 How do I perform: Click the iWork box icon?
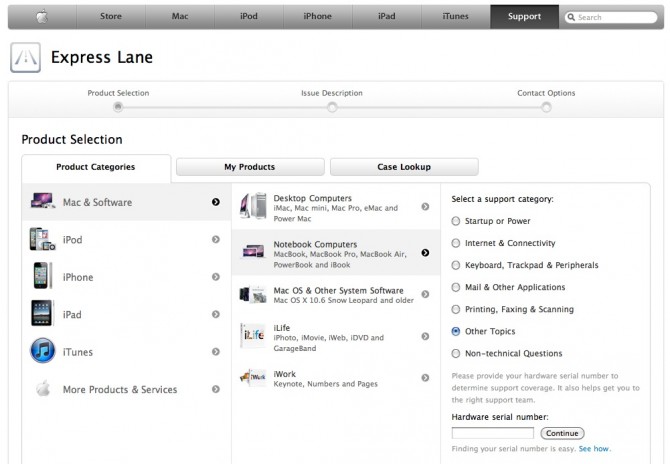(x=253, y=377)
